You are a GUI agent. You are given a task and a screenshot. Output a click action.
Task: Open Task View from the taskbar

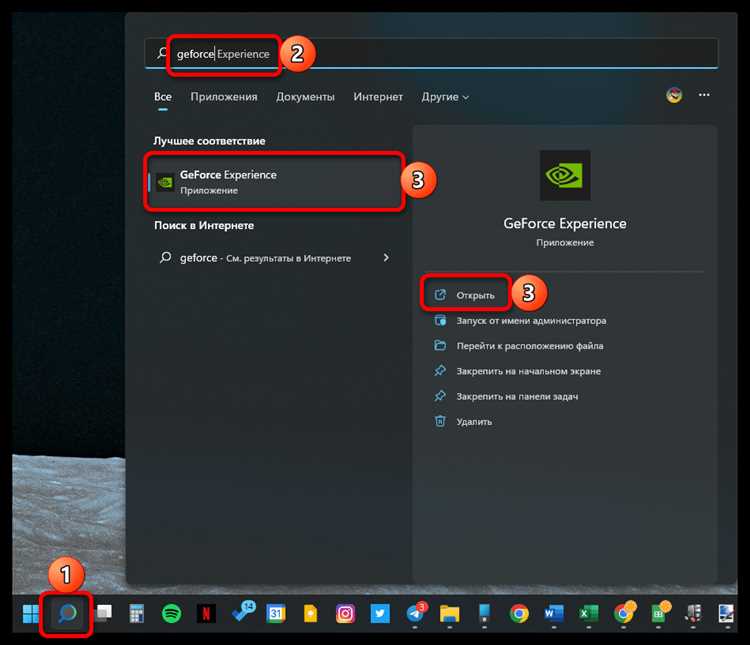103,612
